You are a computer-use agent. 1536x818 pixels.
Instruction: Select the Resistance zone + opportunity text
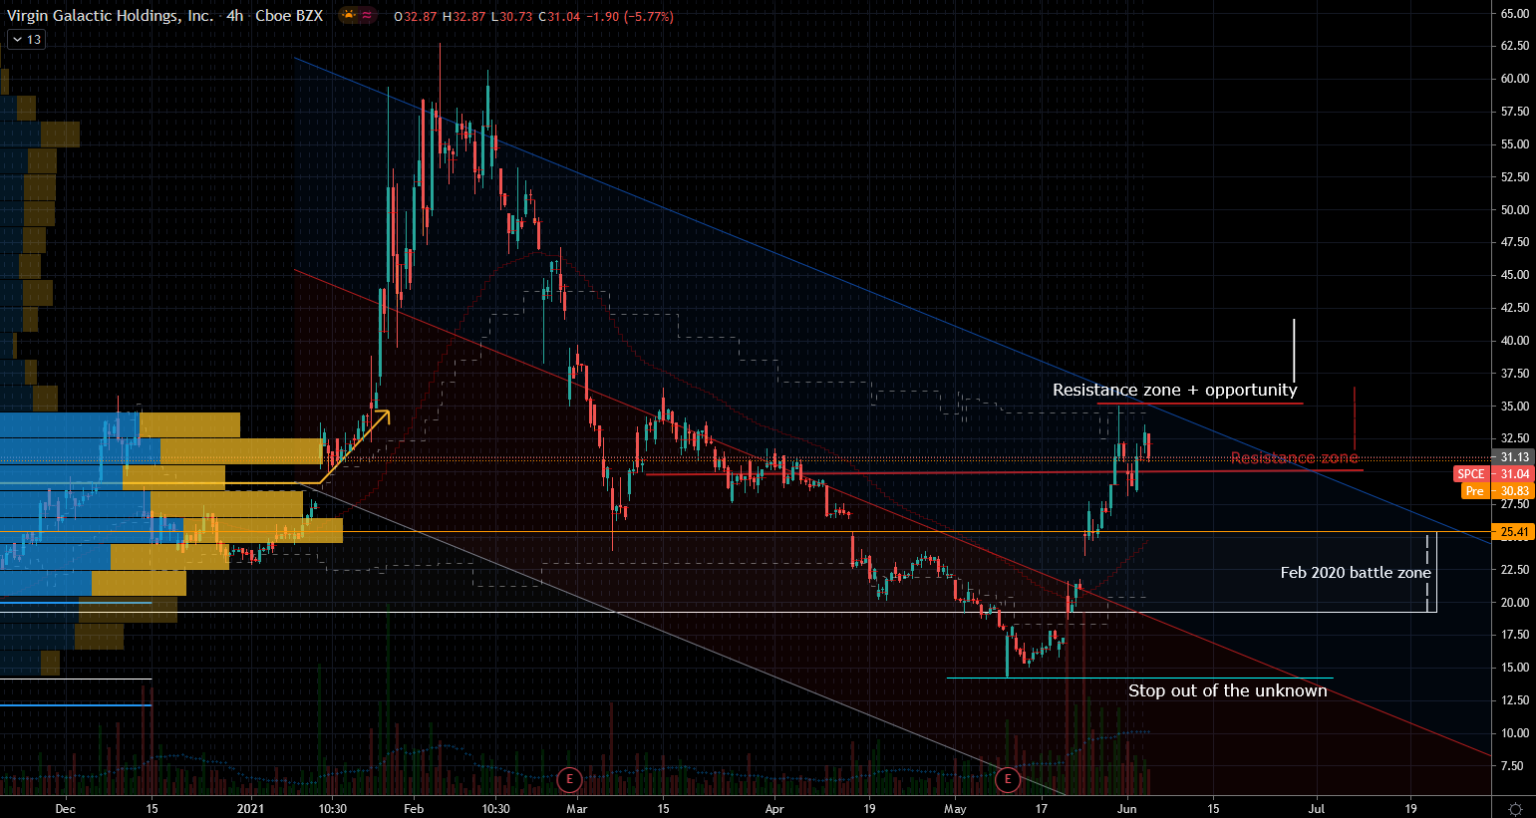(x=1175, y=390)
